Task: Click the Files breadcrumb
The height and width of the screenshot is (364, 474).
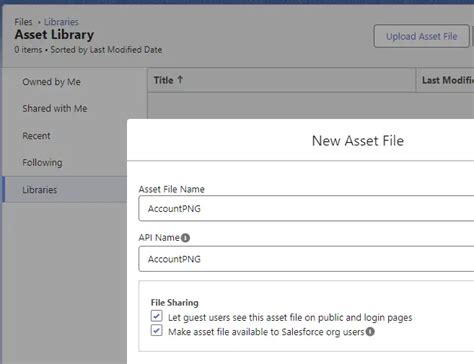Action: coord(23,22)
